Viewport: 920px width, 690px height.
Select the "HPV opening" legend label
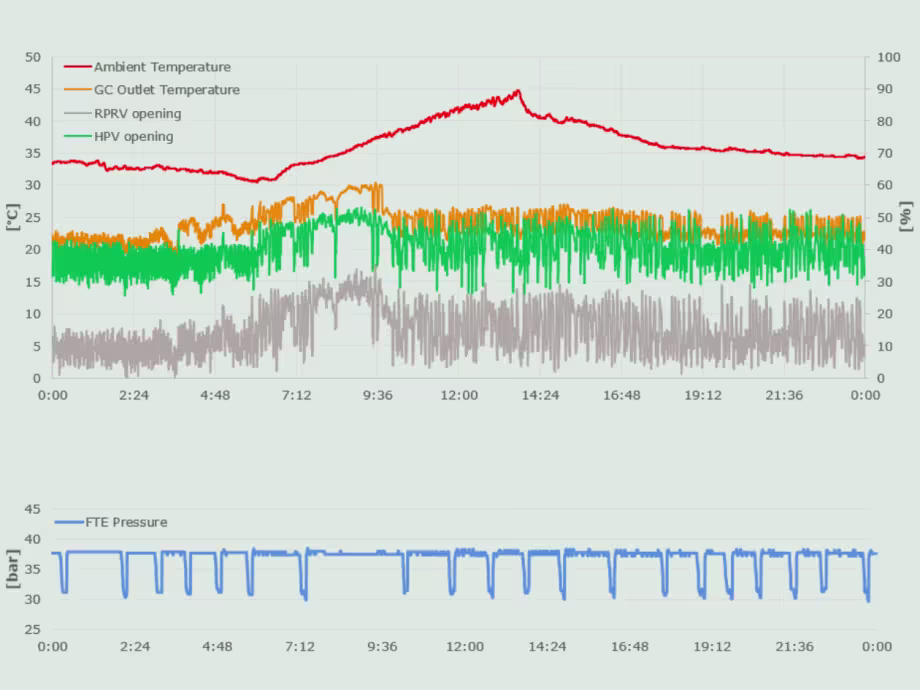pyautogui.click(x=134, y=136)
